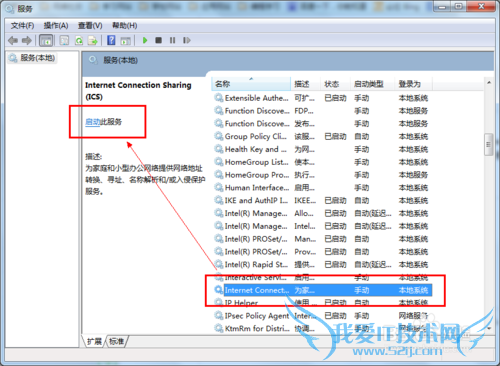The height and width of the screenshot is (366, 500).
Task: Select the KtmRm for Distri... service
Action: (x=322, y=329)
